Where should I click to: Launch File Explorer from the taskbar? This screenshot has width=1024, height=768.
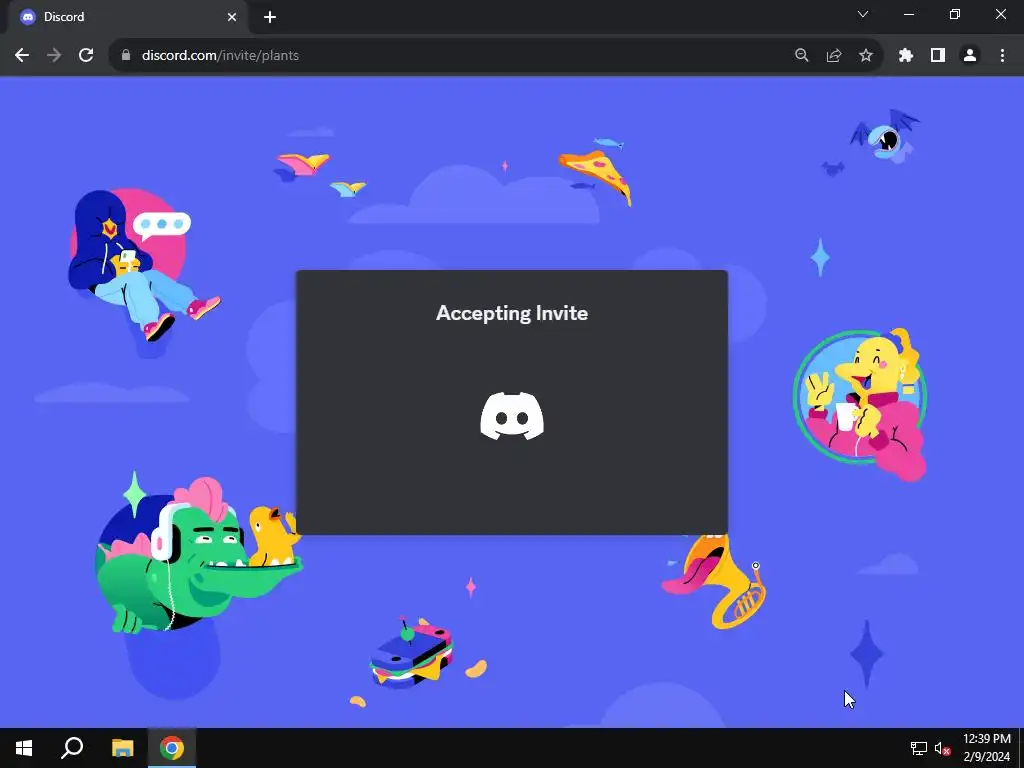pos(122,748)
